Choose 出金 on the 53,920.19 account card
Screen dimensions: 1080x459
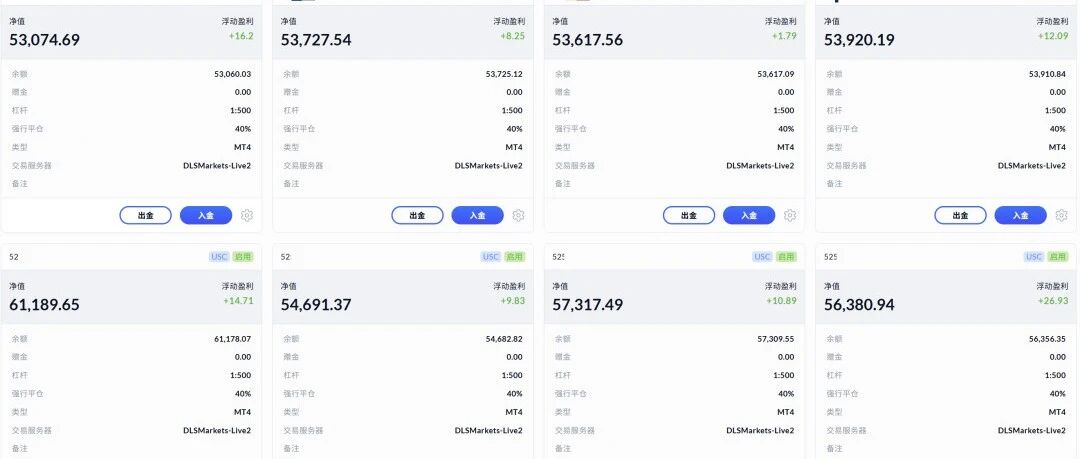tap(960, 215)
